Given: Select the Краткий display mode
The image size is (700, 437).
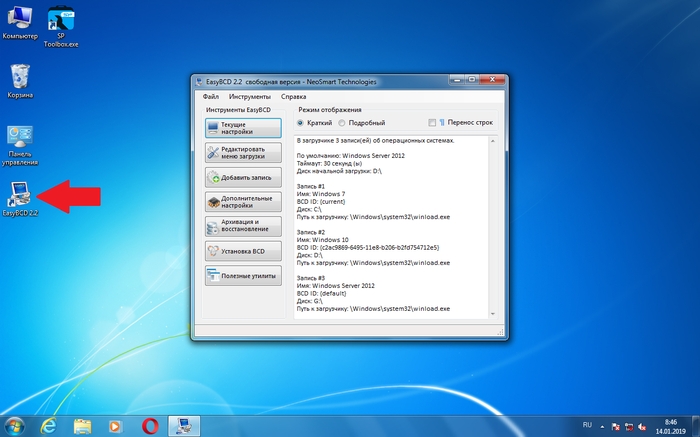Looking at the screenshot, I should [x=300, y=123].
